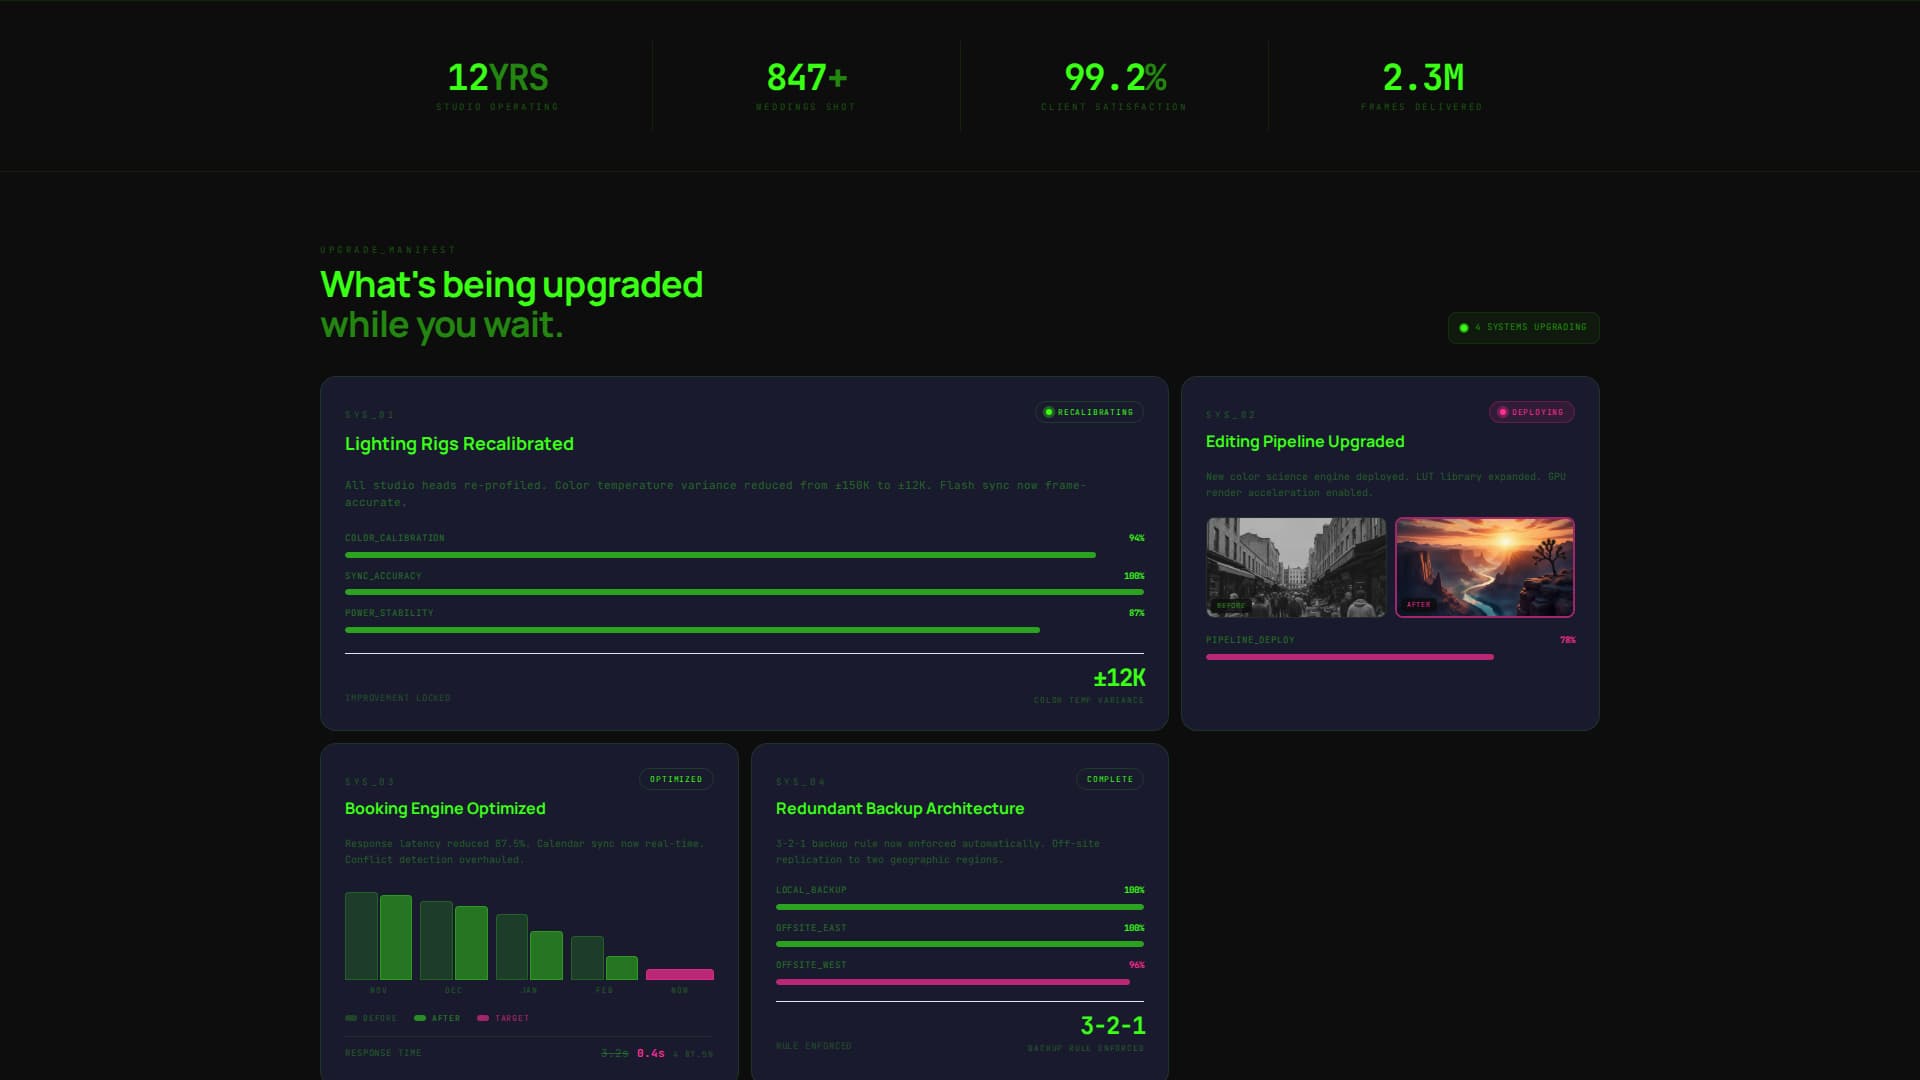
Task: Click the SYNC_ACCURACY progress bar
Action: pos(744,592)
